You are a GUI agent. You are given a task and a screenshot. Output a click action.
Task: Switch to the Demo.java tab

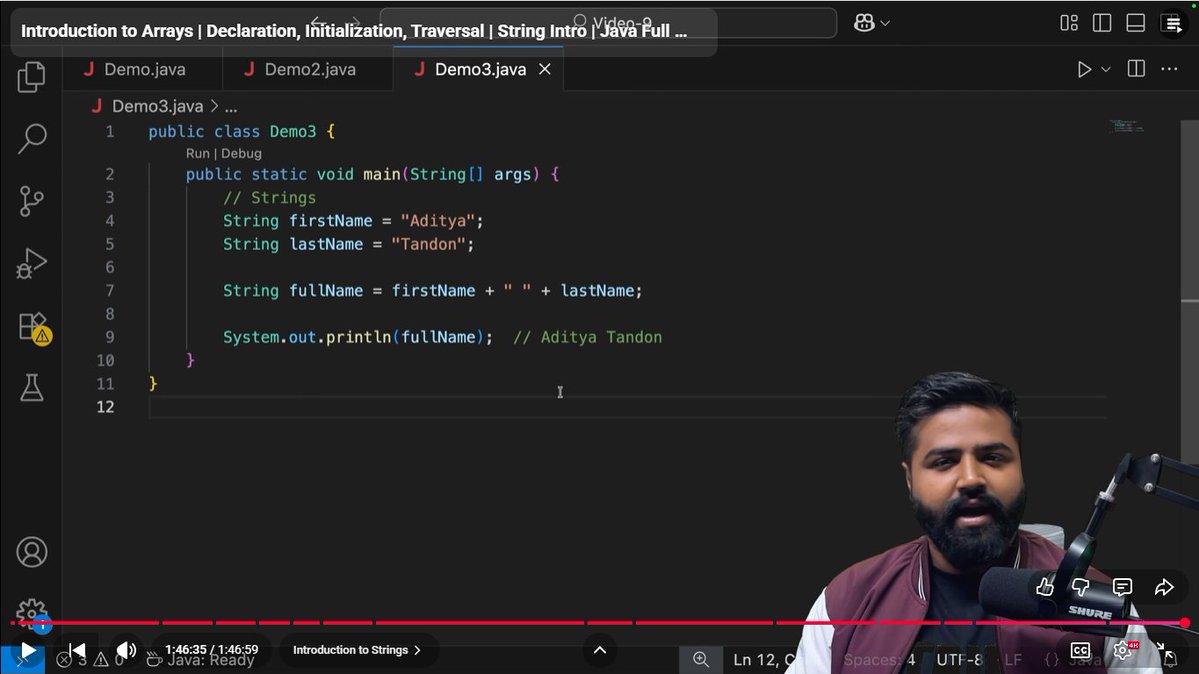pos(144,70)
